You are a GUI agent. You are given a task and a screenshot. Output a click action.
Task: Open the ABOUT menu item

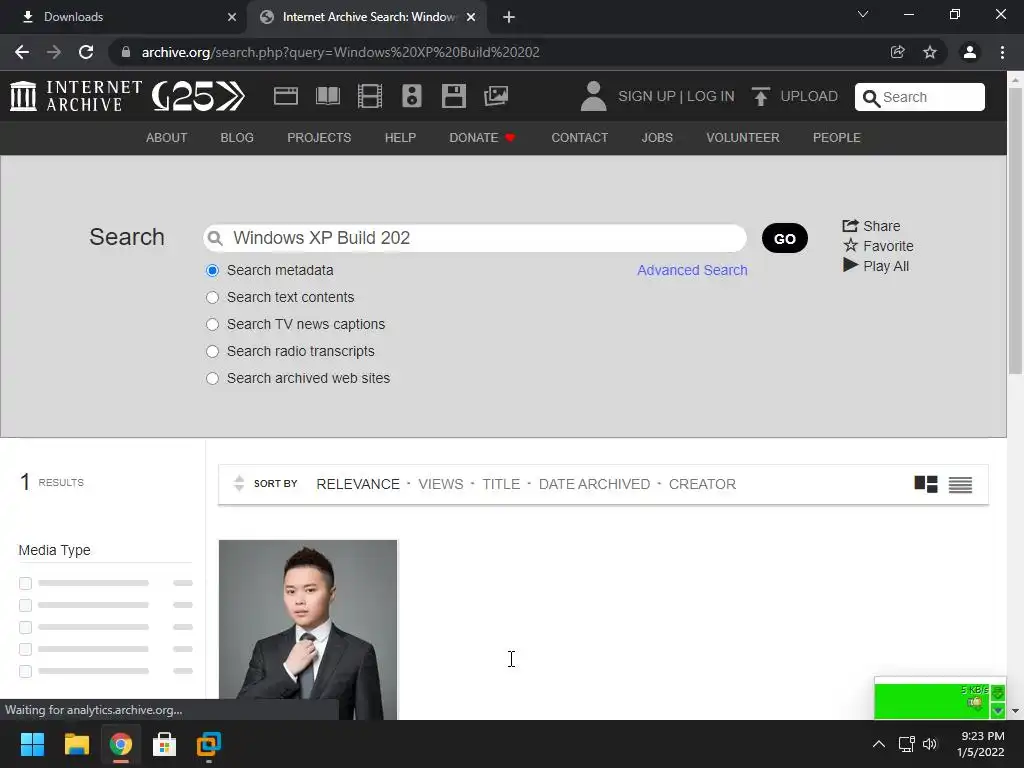(x=167, y=138)
